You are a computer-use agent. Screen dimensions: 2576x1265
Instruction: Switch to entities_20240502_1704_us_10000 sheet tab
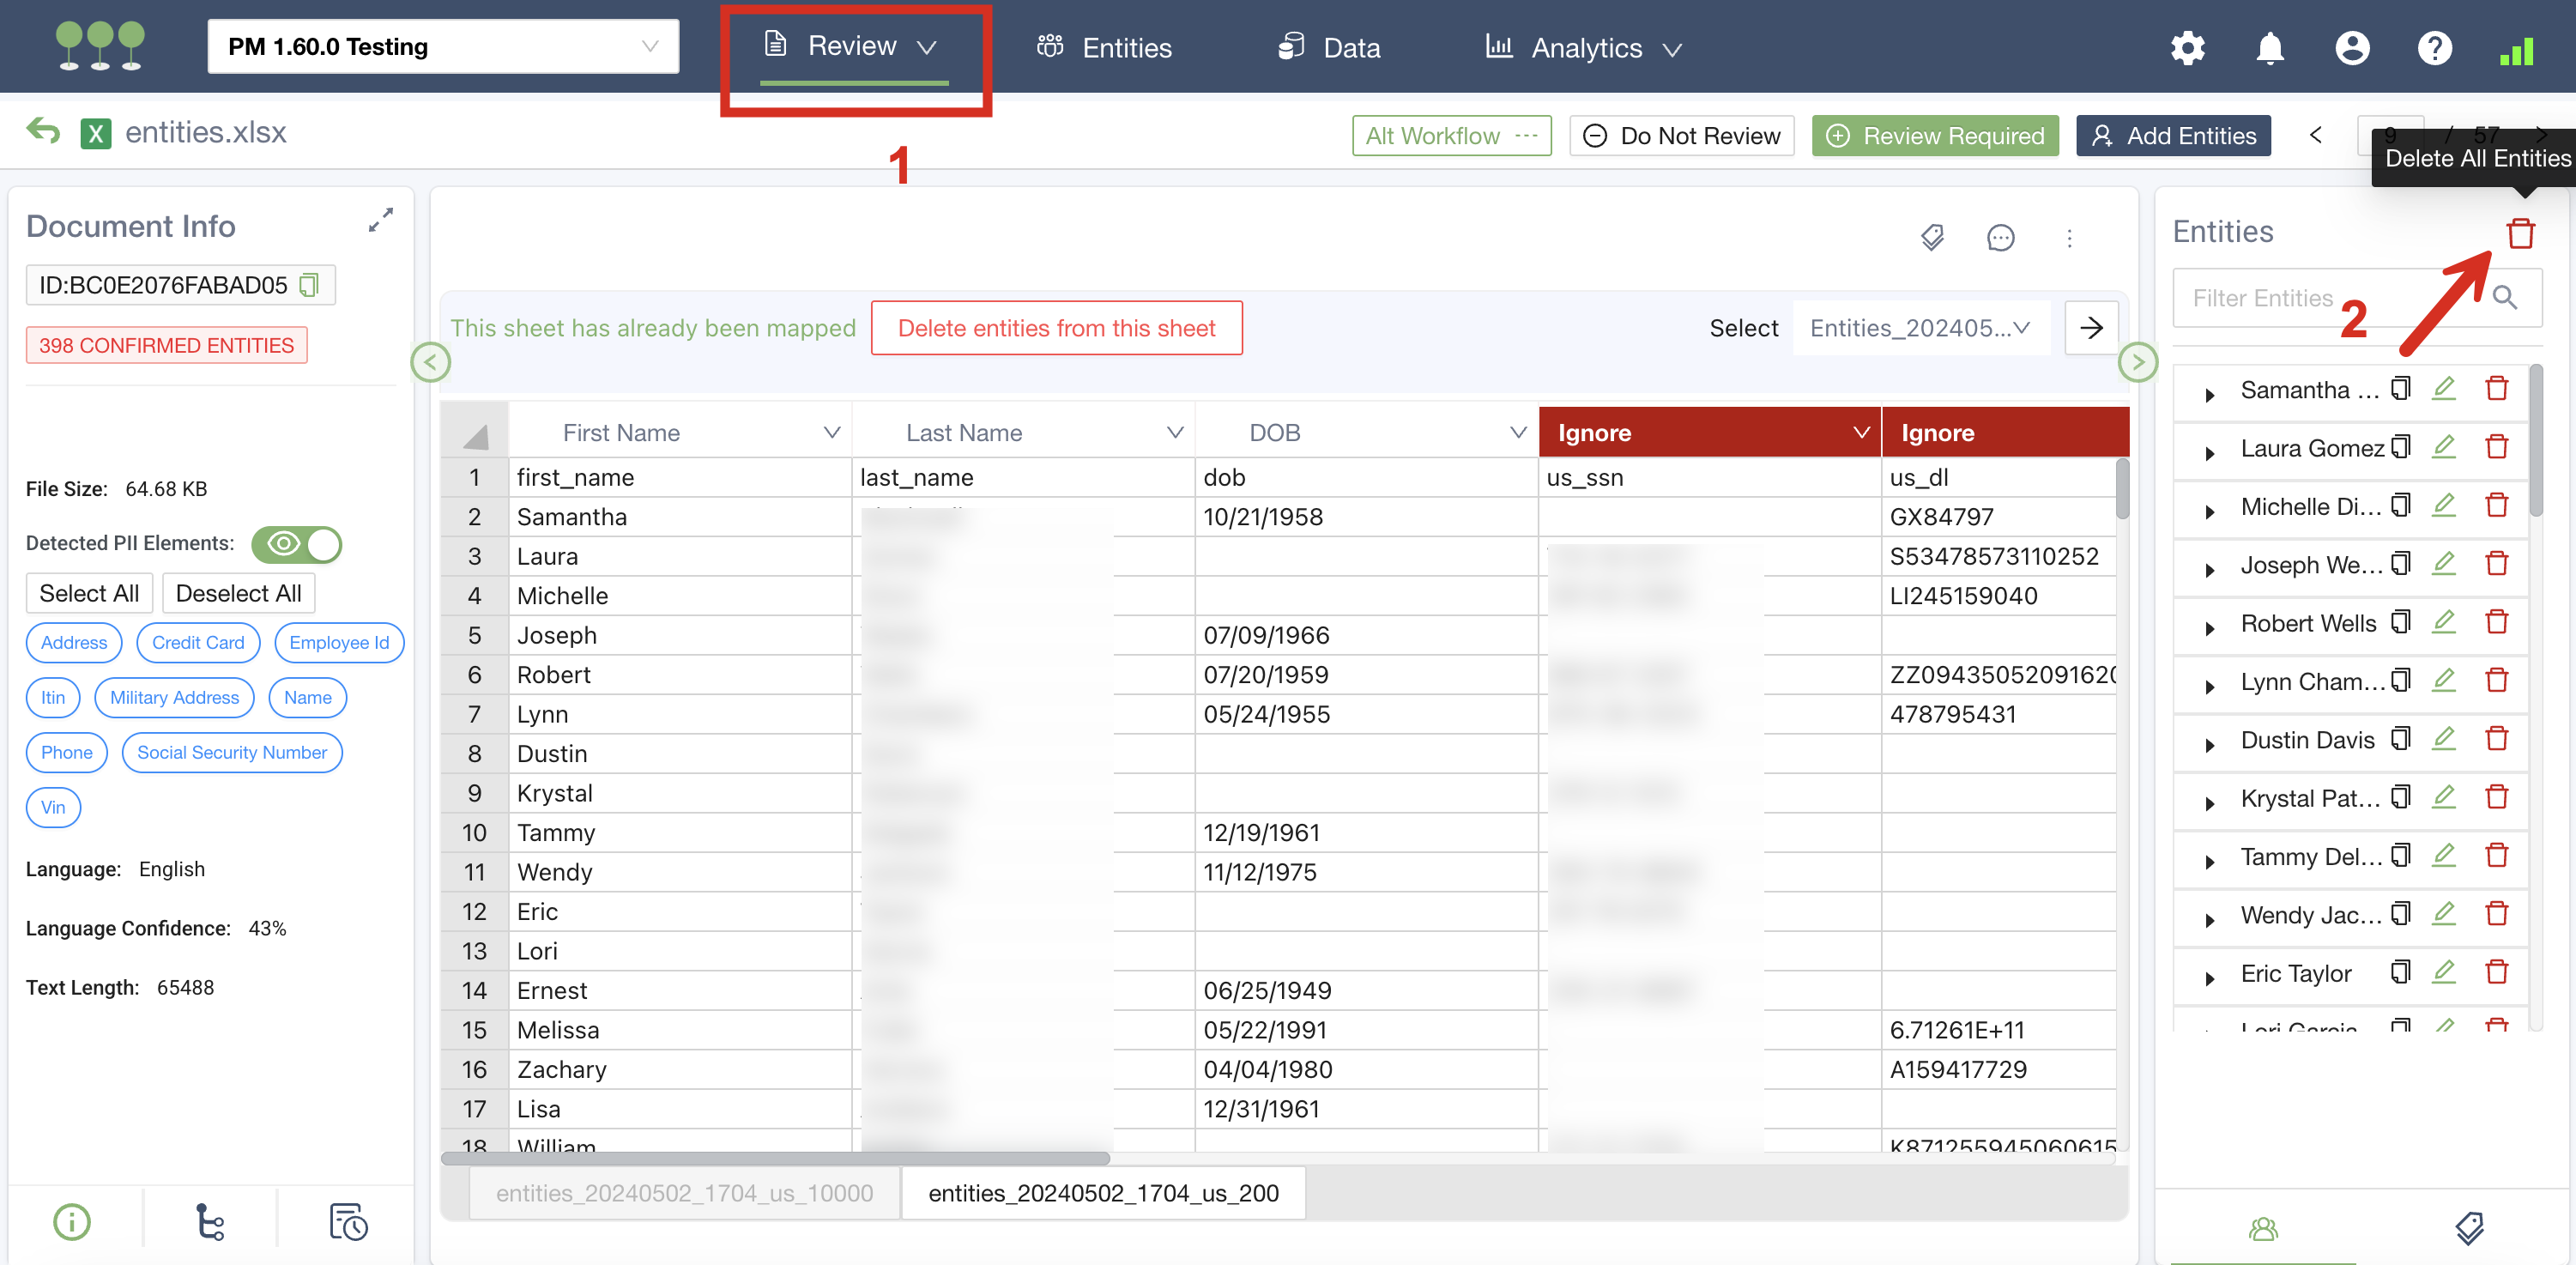pos(684,1192)
